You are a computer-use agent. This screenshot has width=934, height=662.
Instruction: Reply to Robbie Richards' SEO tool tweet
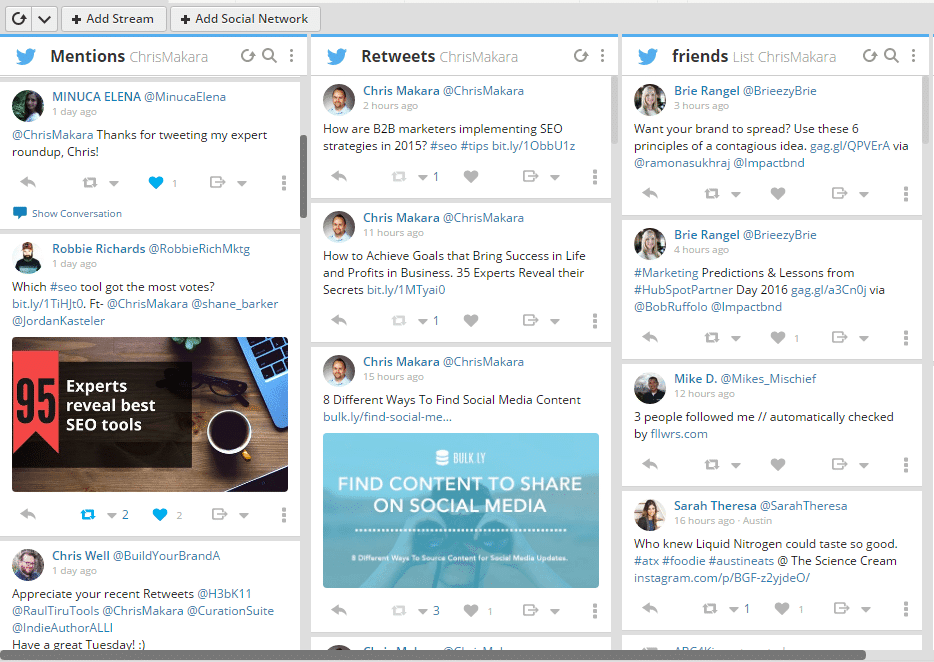coord(28,514)
